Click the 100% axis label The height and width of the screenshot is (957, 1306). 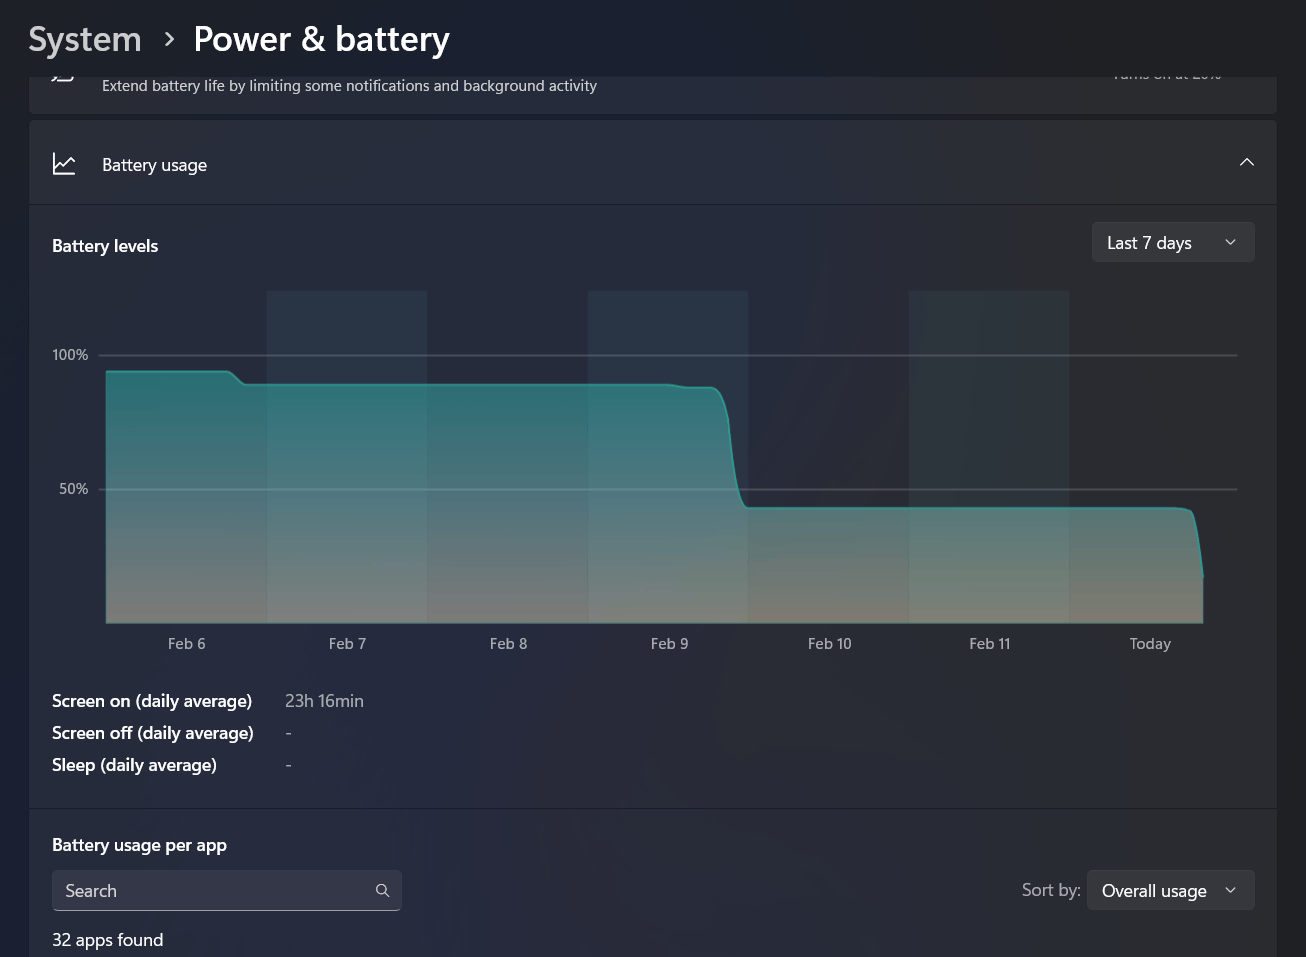pyautogui.click(x=70, y=355)
